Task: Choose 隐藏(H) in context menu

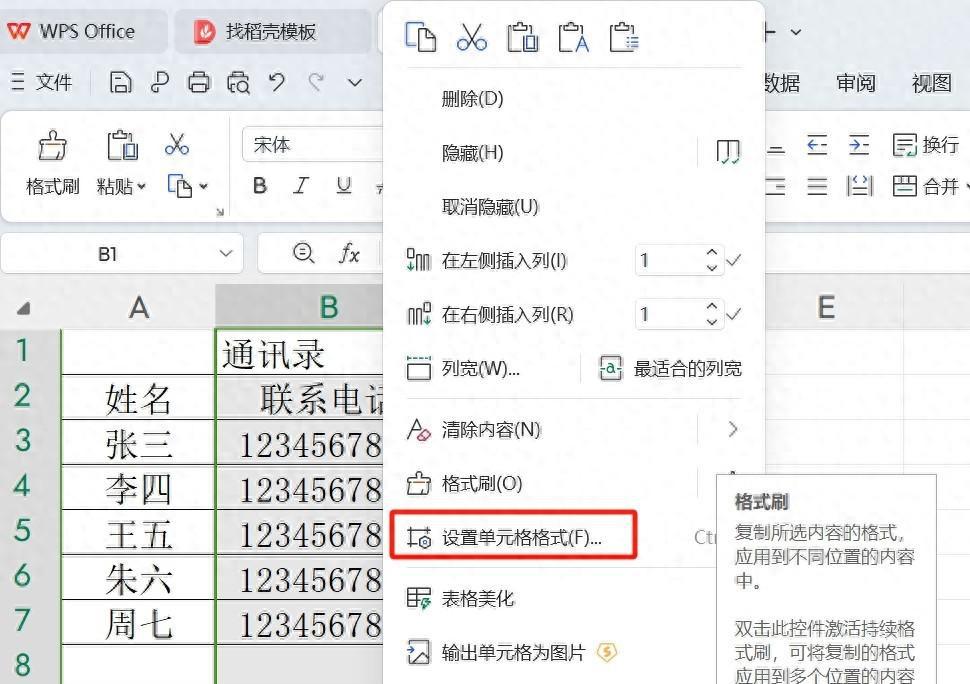Action: 472,152
